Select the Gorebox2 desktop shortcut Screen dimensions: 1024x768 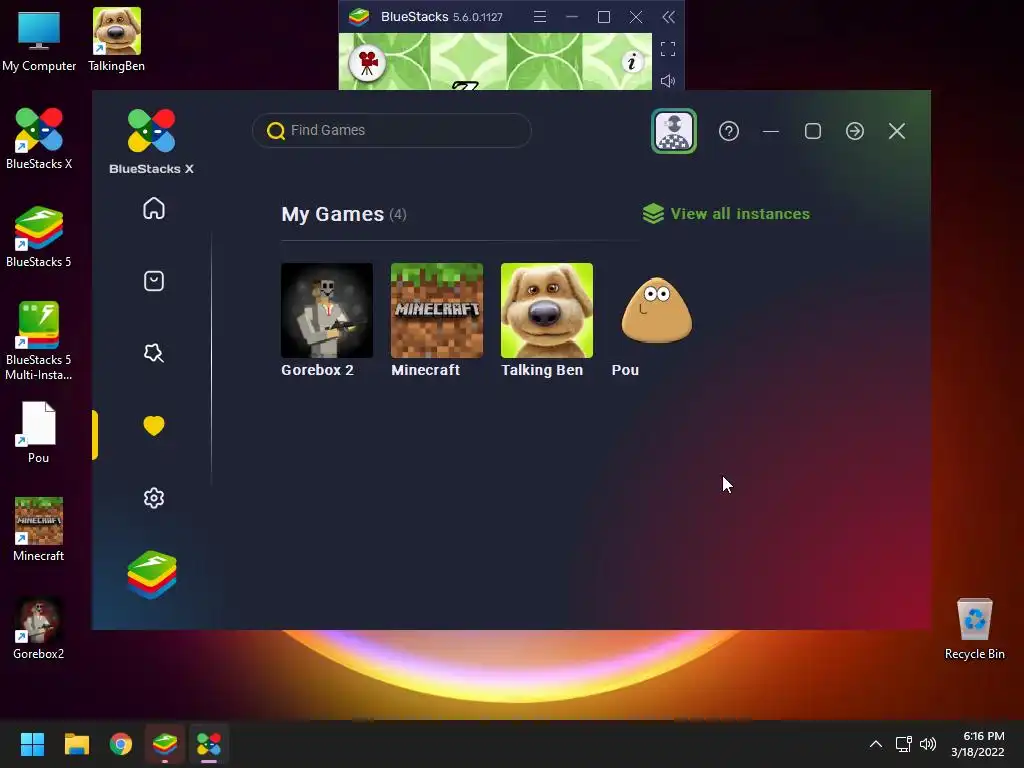[x=39, y=628]
